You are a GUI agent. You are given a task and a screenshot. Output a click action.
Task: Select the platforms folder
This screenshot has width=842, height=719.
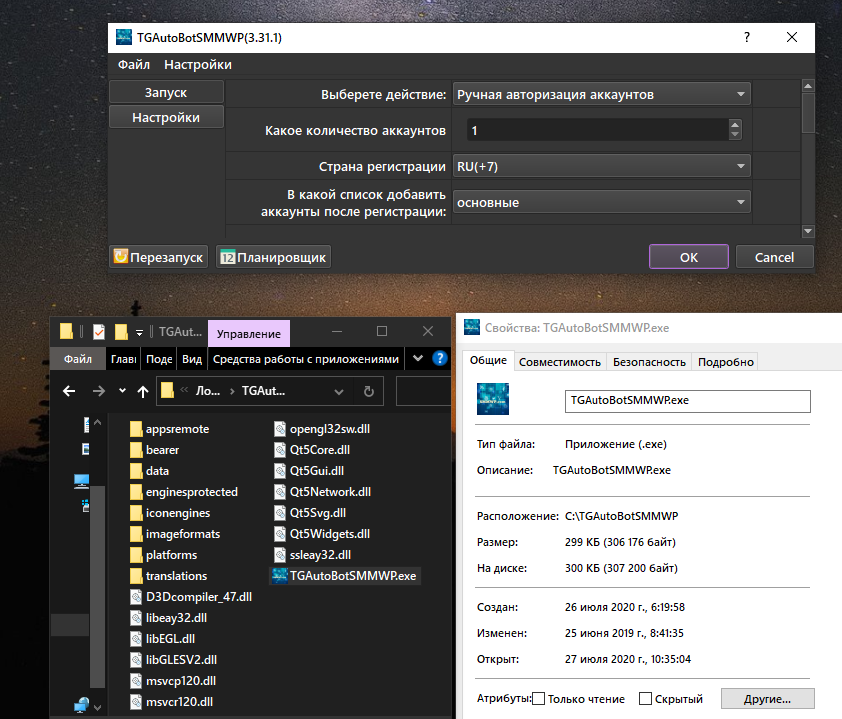click(164, 555)
